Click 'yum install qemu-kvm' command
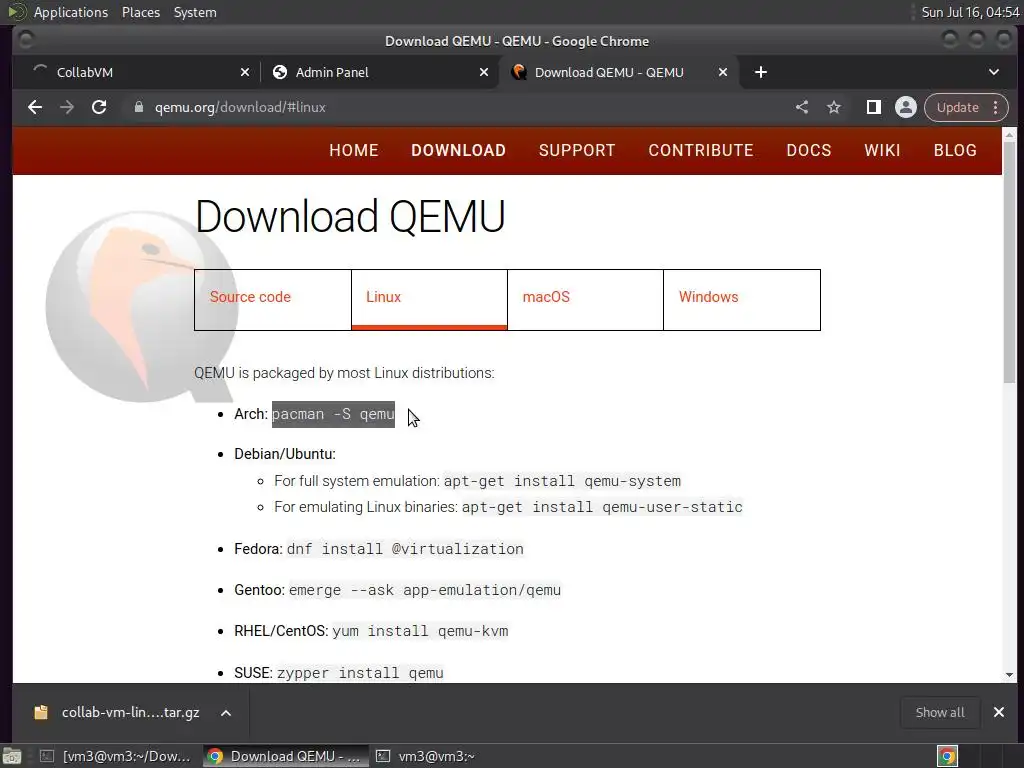 pos(421,632)
